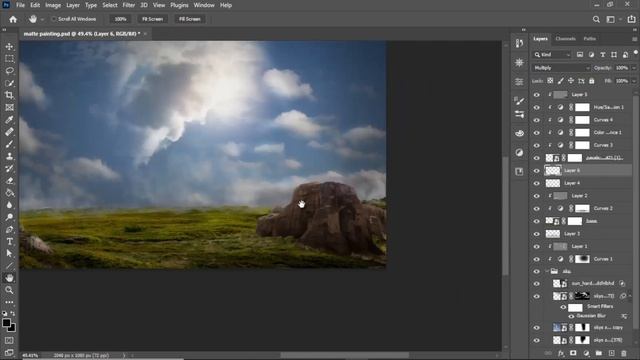The width and height of the screenshot is (640, 360).
Task: Select the Eyedropper tool
Action: (9, 120)
